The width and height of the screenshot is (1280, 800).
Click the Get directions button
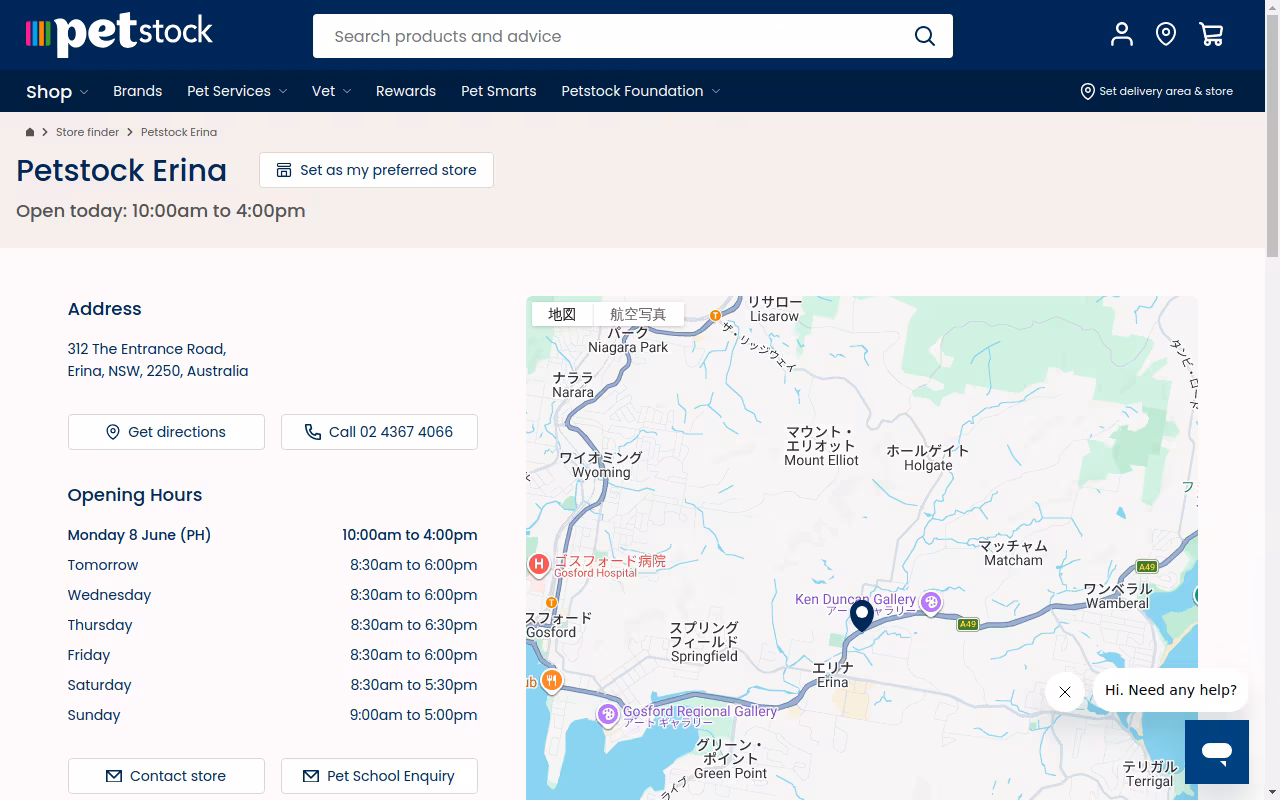pos(166,432)
